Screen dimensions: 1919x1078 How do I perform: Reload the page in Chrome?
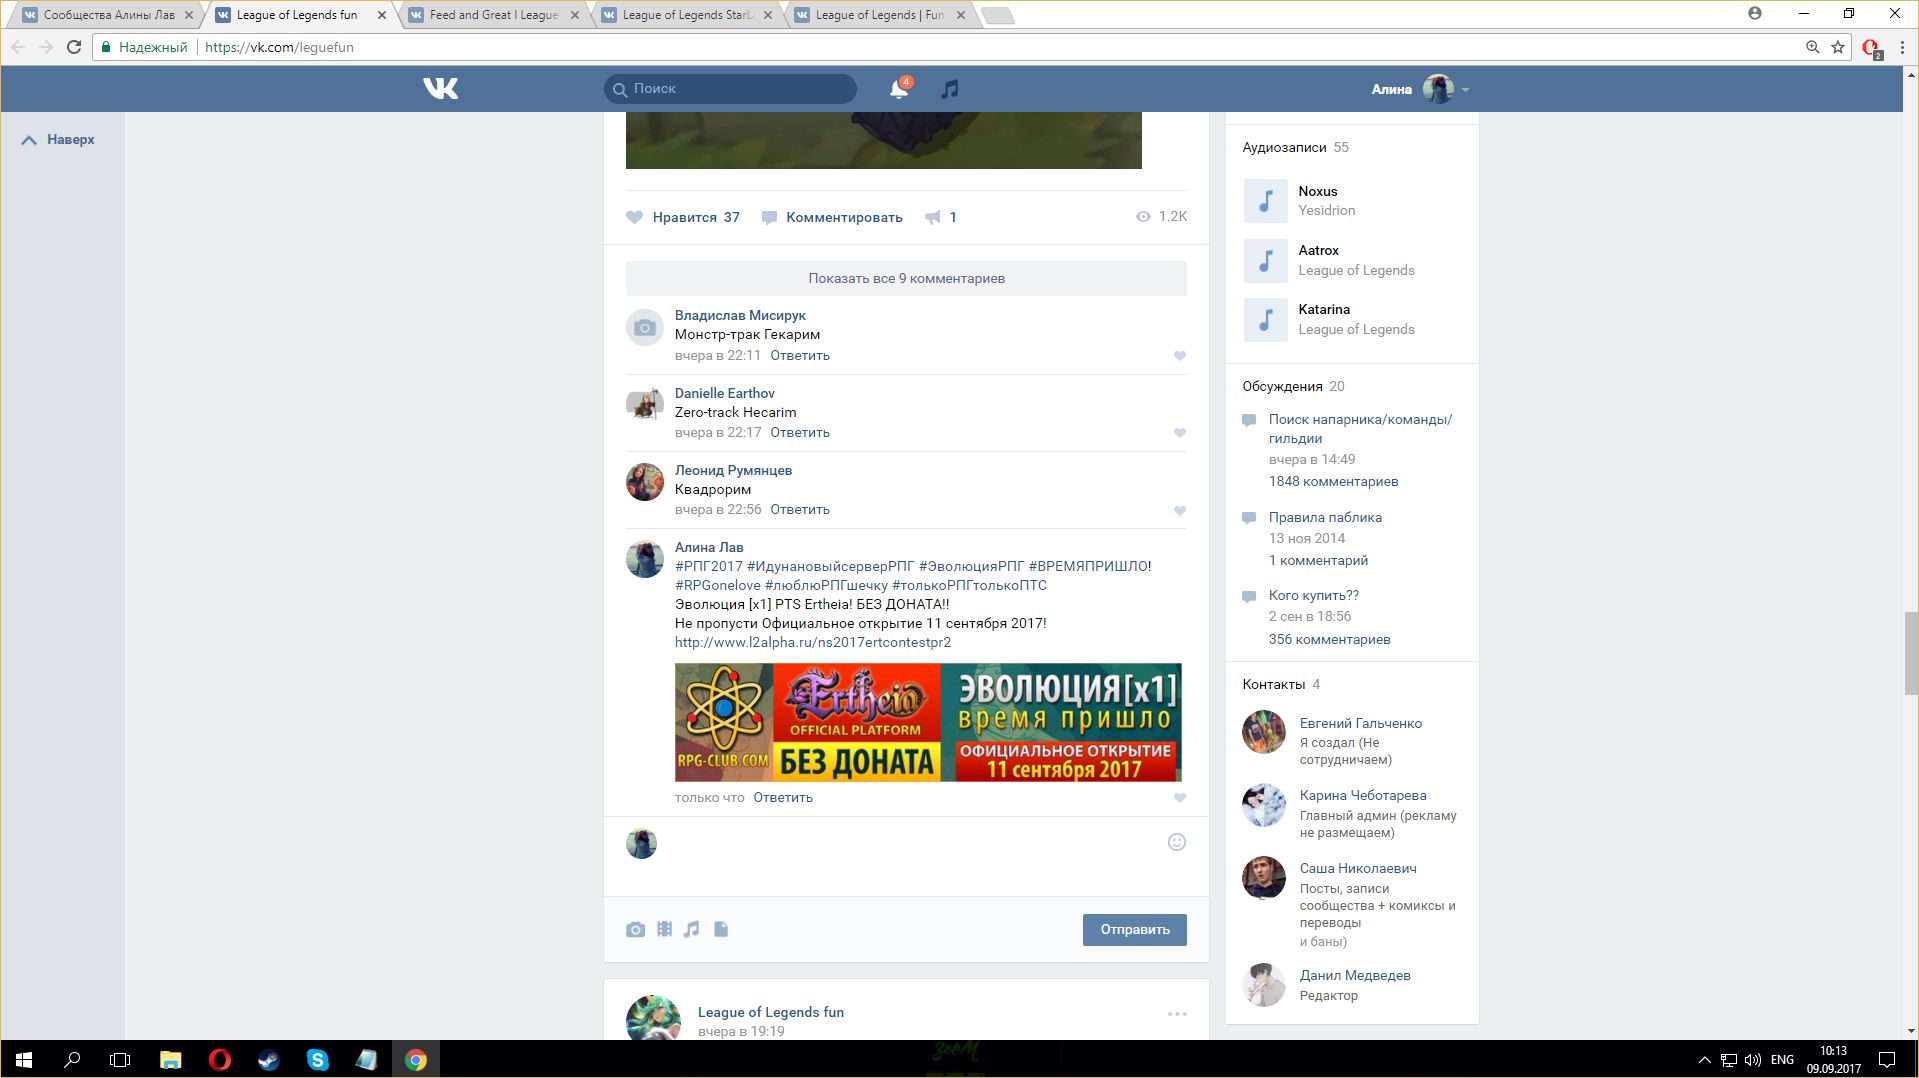[73, 47]
